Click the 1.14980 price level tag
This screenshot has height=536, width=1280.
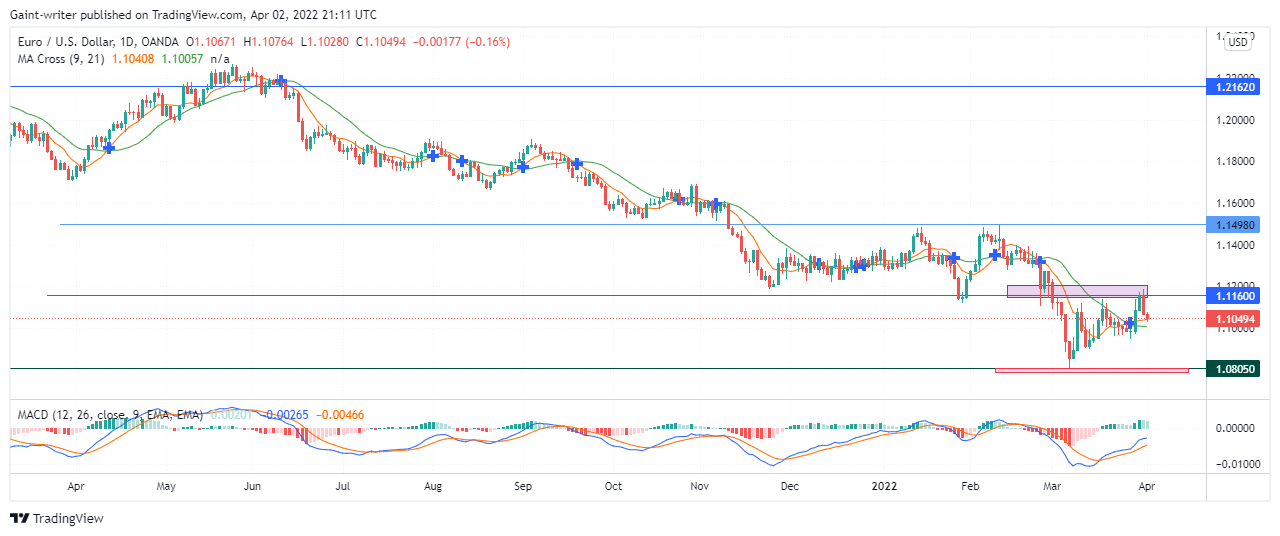pyautogui.click(x=1235, y=225)
